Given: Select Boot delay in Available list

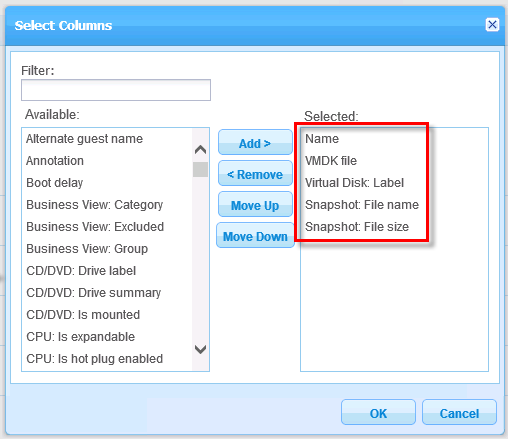Looking at the screenshot, I should point(55,183).
